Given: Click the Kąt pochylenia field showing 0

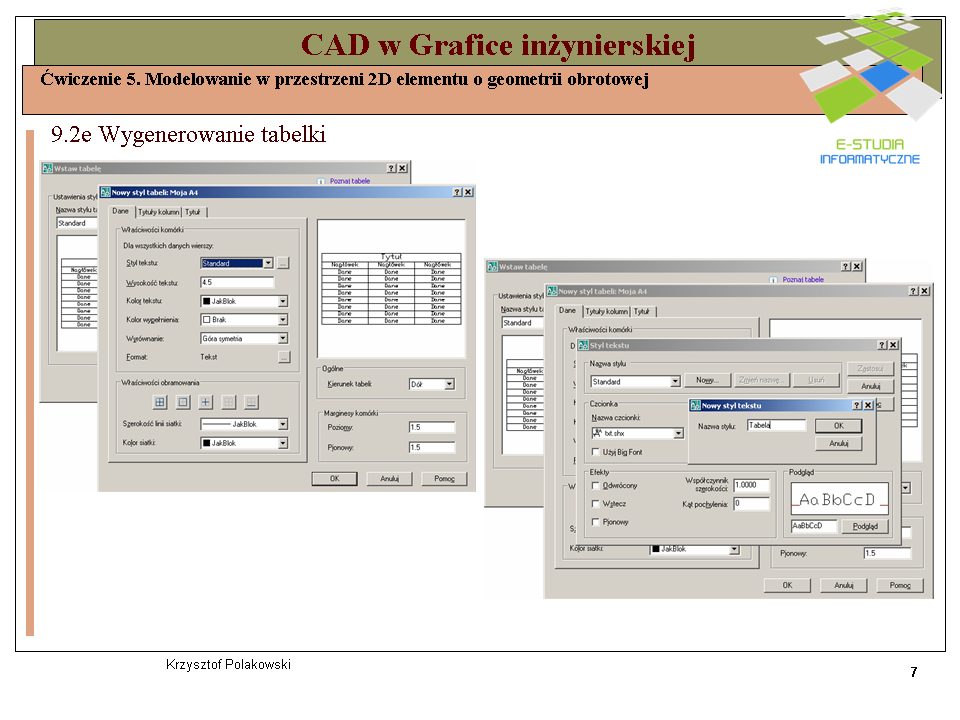Looking at the screenshot, I should click(x=752, y=503).
